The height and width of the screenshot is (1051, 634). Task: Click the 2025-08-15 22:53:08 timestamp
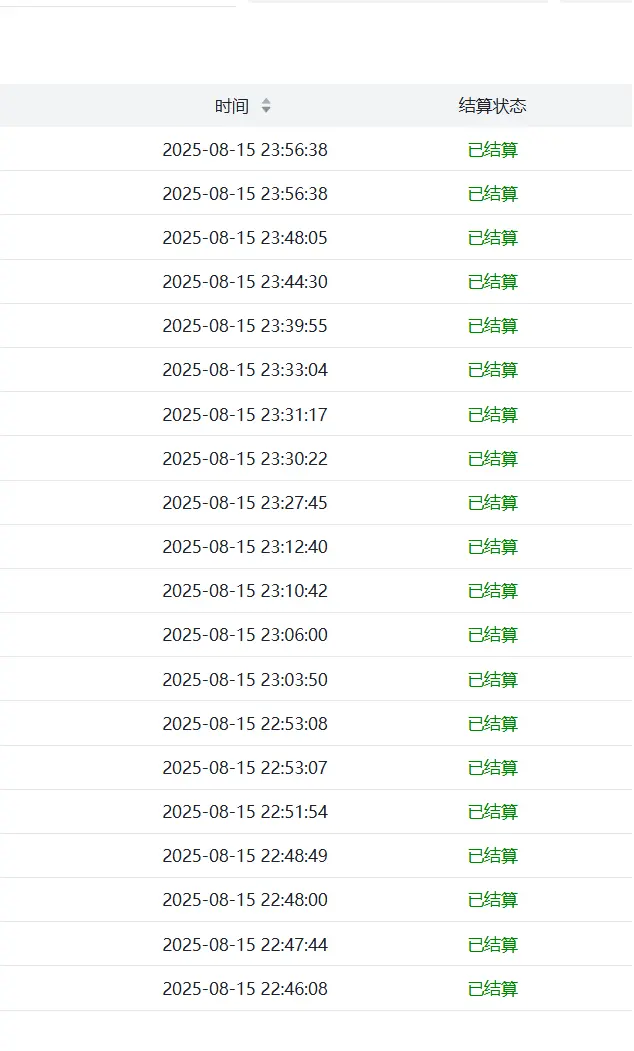pyautogui.click(x=245, y=724)
